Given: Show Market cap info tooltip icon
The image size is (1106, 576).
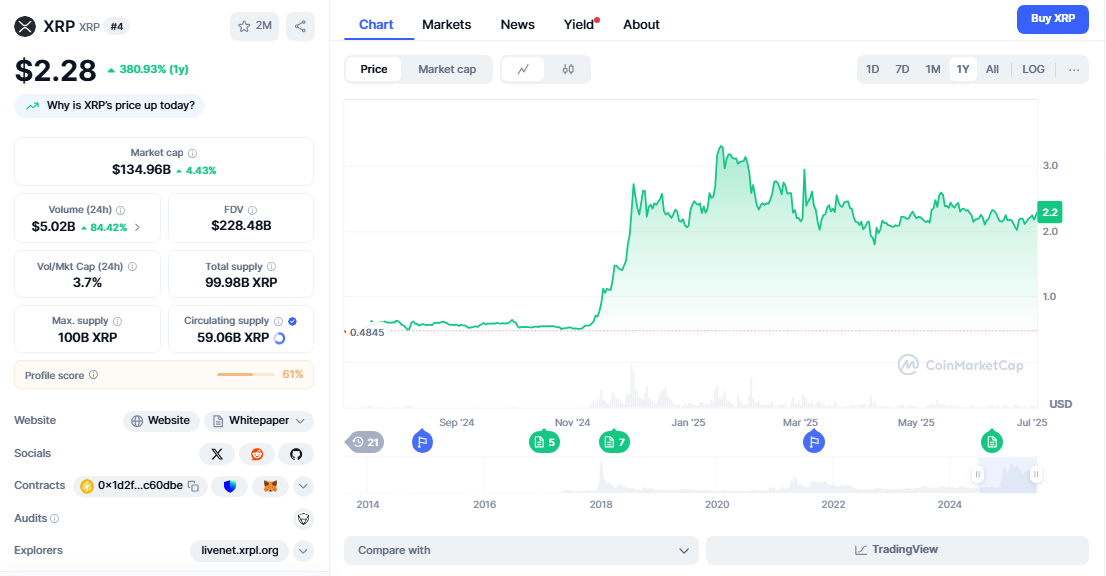Looking at the screenshot, I should click(193, 153).
